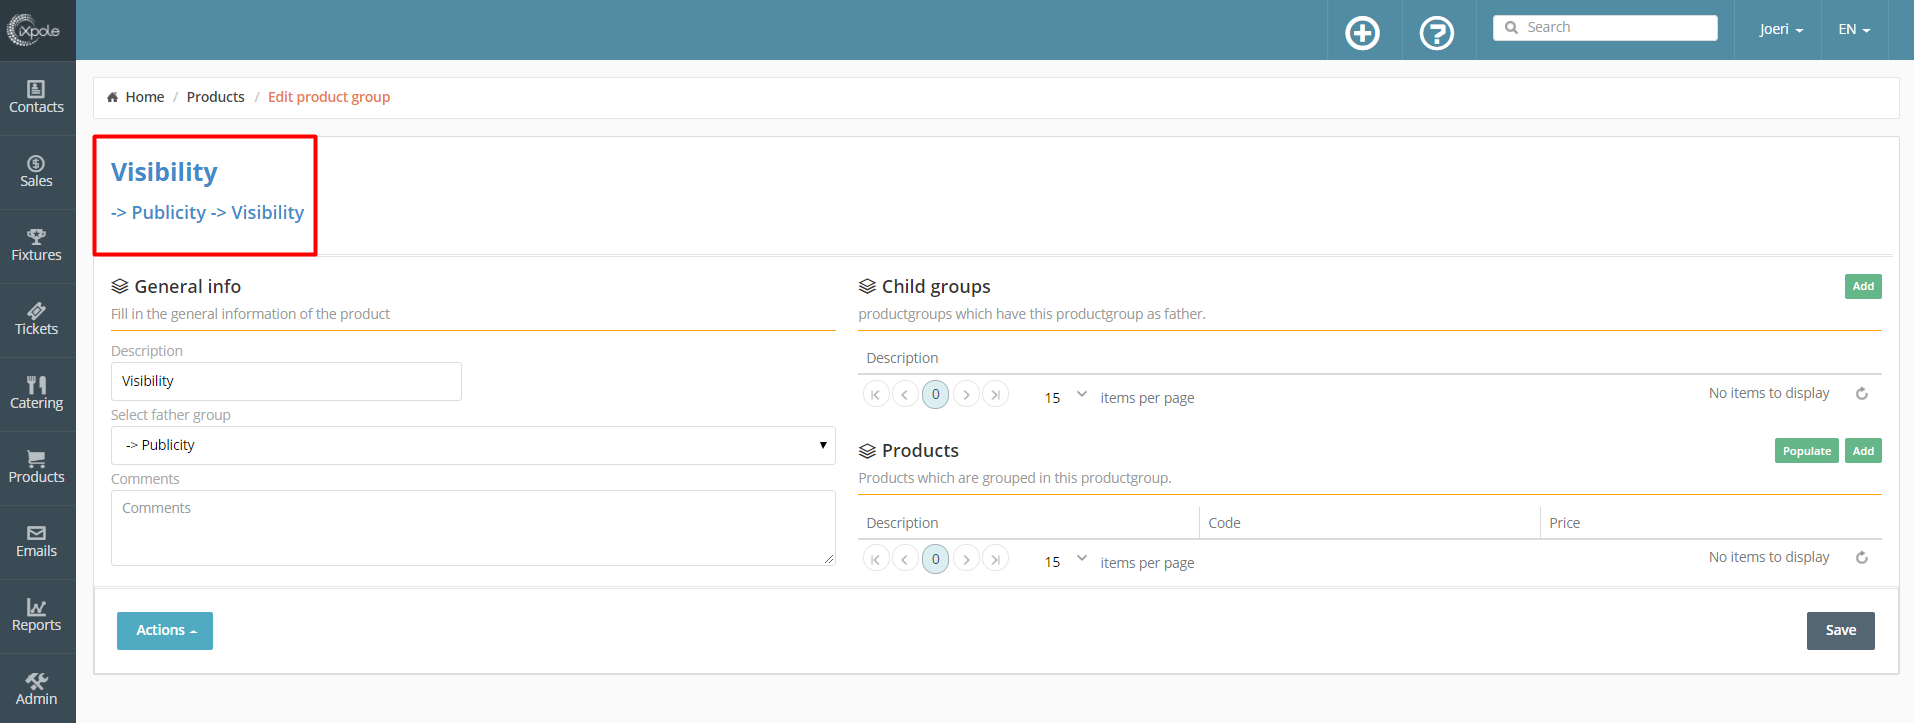The image size is (1914, 723).
Task: Click the General info heading
Action: coord(187,287)
